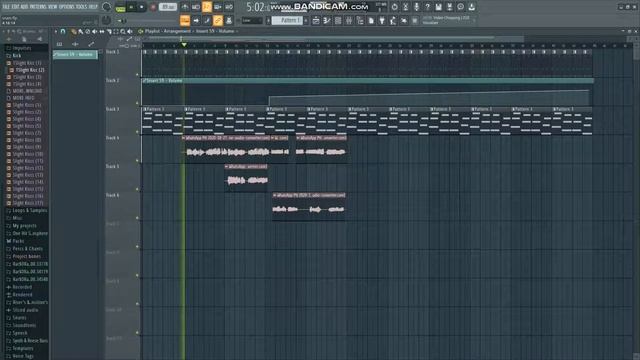Toggle the PAT/SONG mode switch

pyautogui.click(x=120, y=7)
